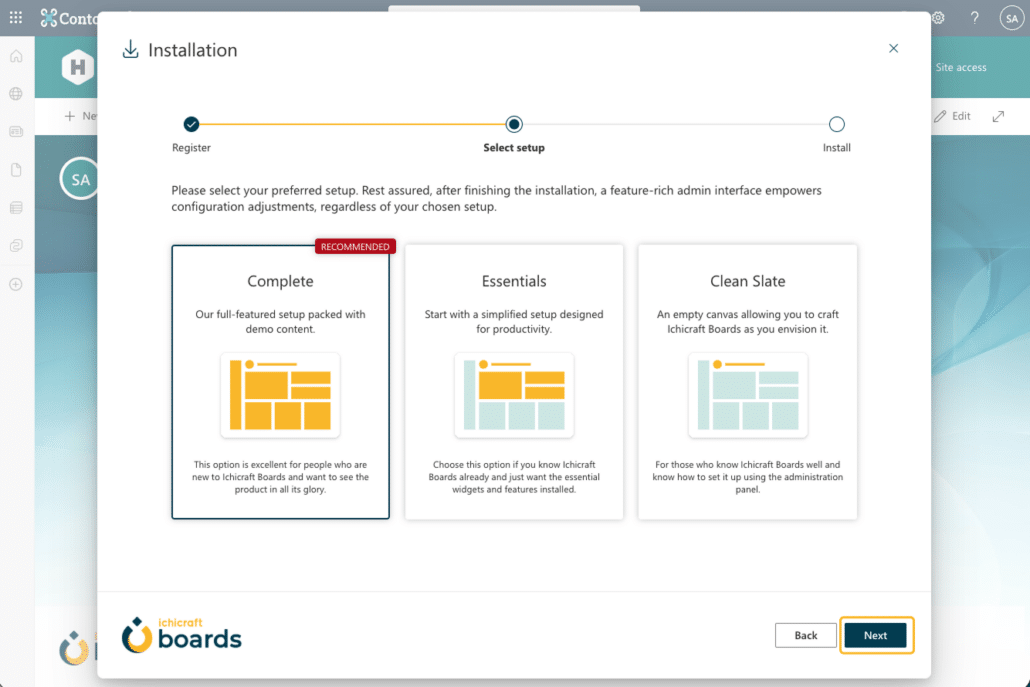Click the Select setup step indicator
The width and height of the screenshot is (1030, 687).
point(514,124)
